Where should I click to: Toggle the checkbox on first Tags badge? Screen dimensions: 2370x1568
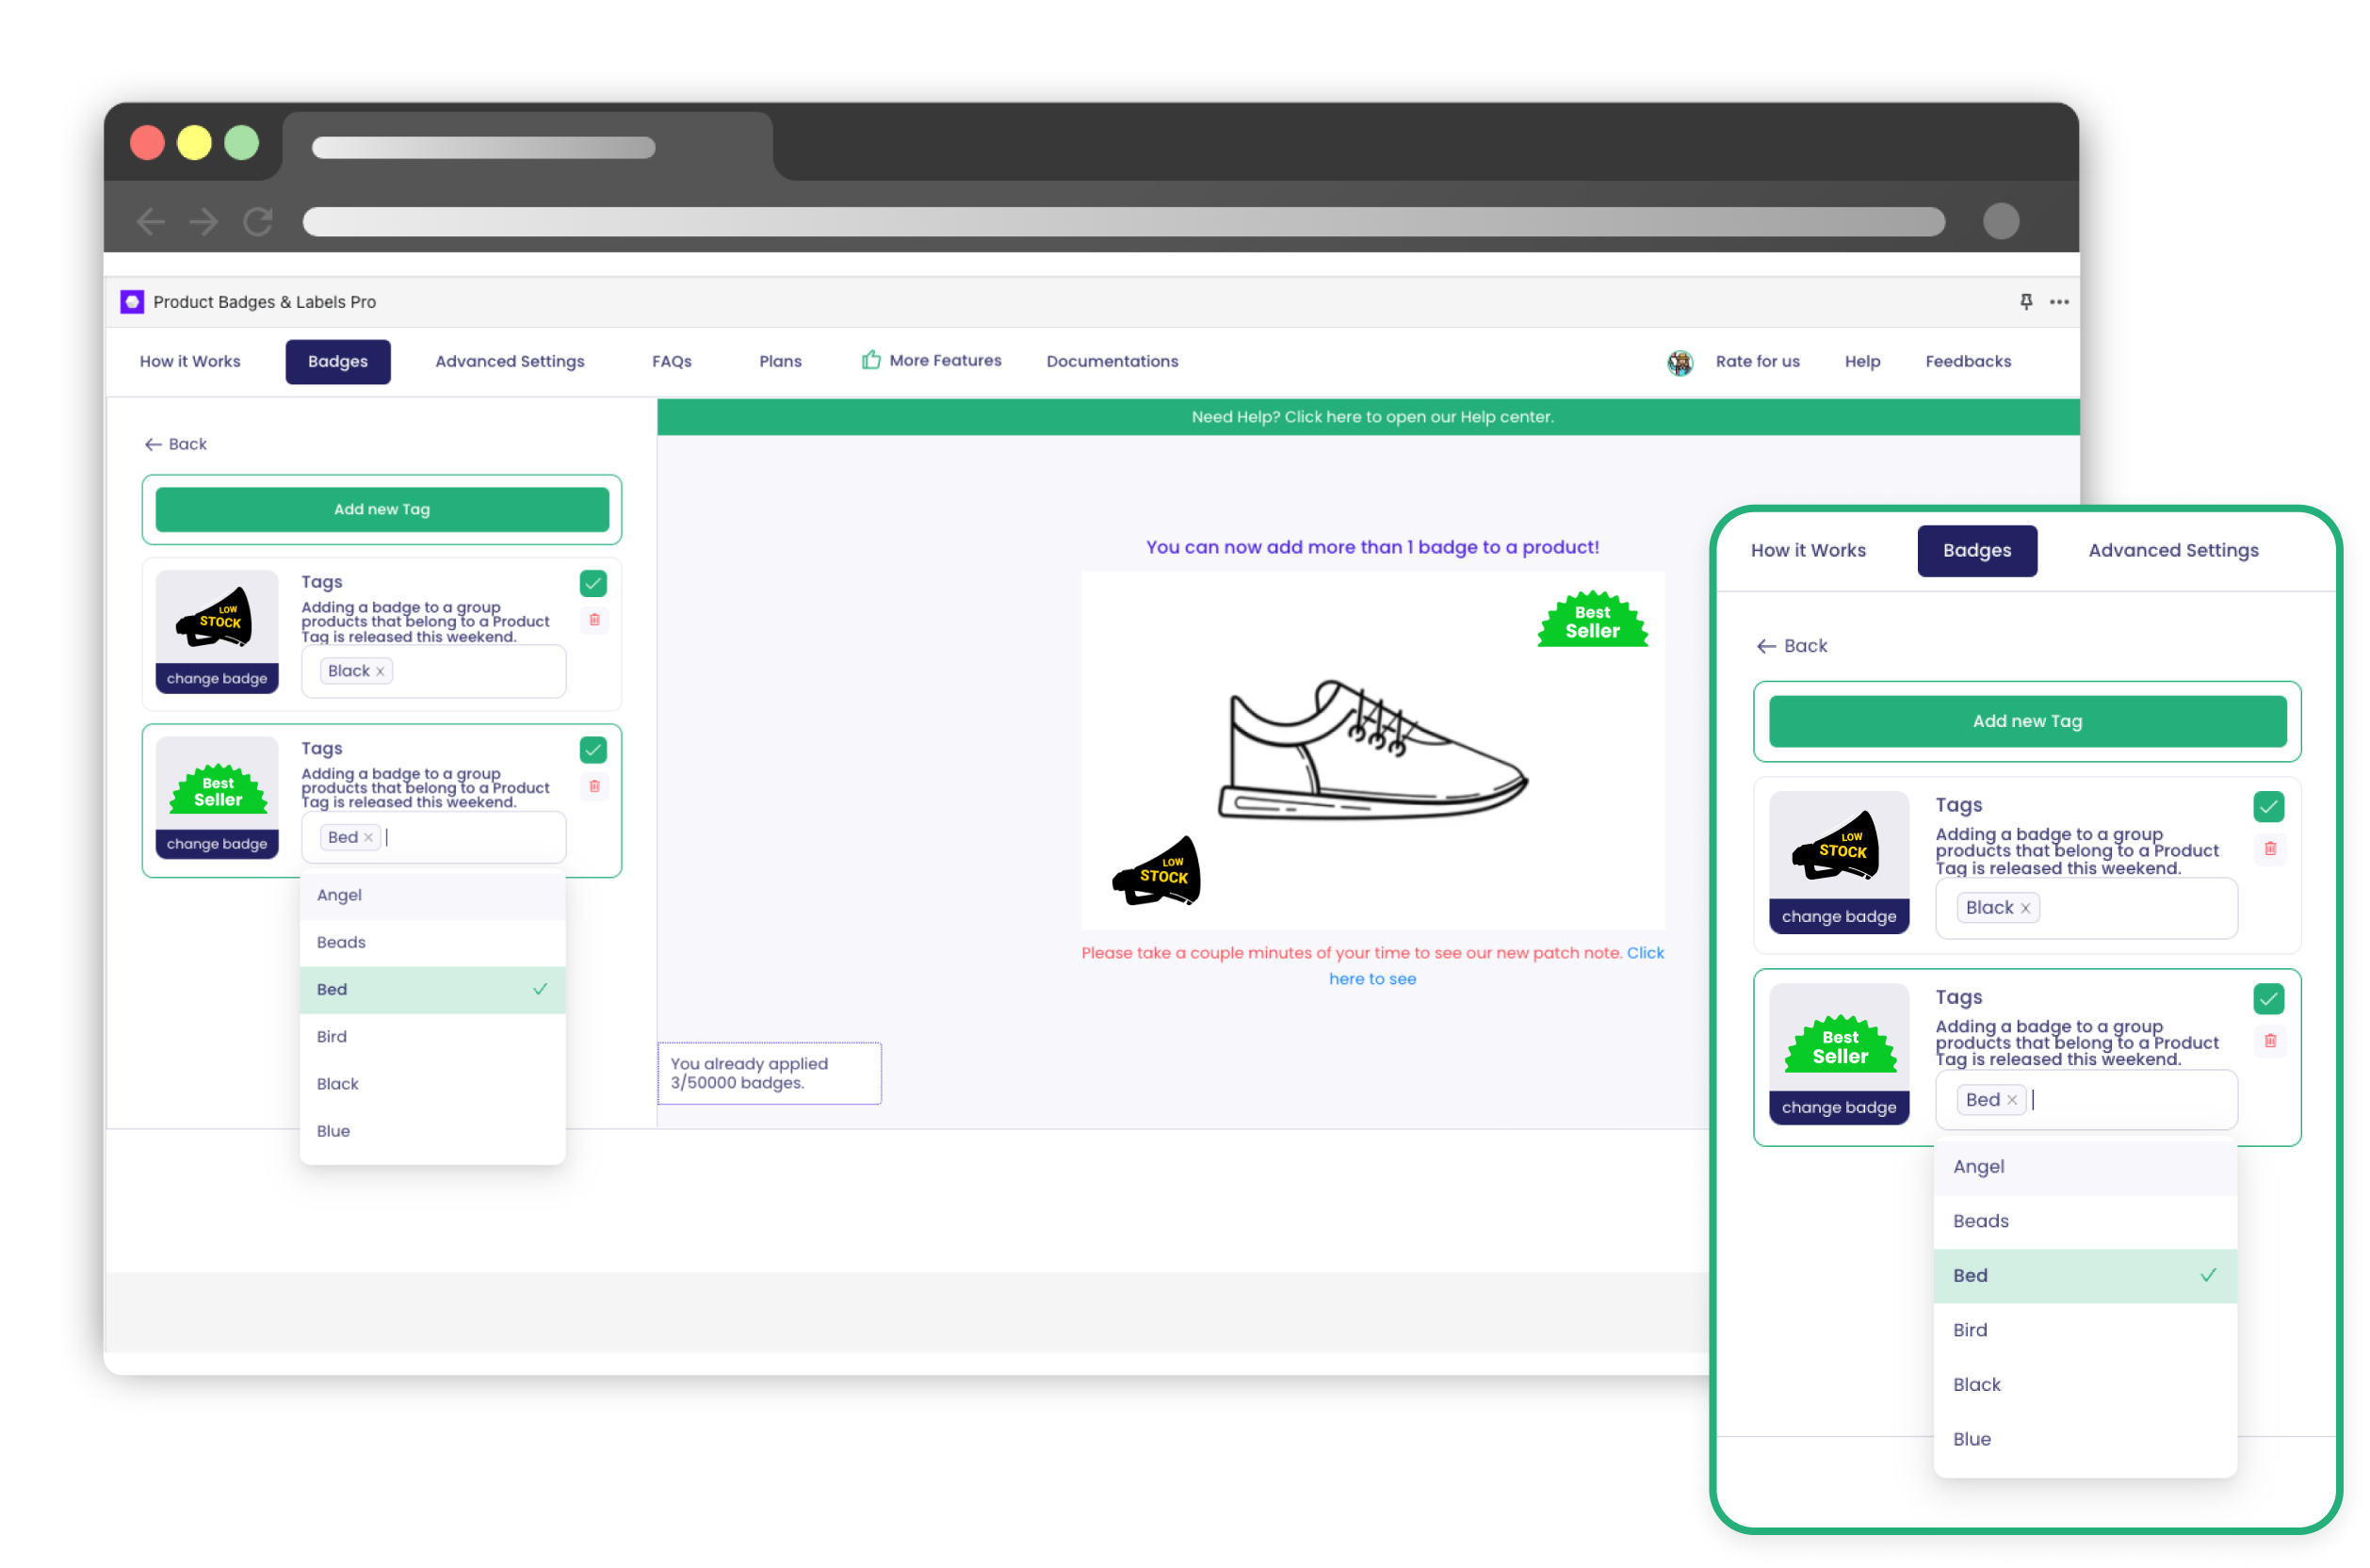[595, 583]
